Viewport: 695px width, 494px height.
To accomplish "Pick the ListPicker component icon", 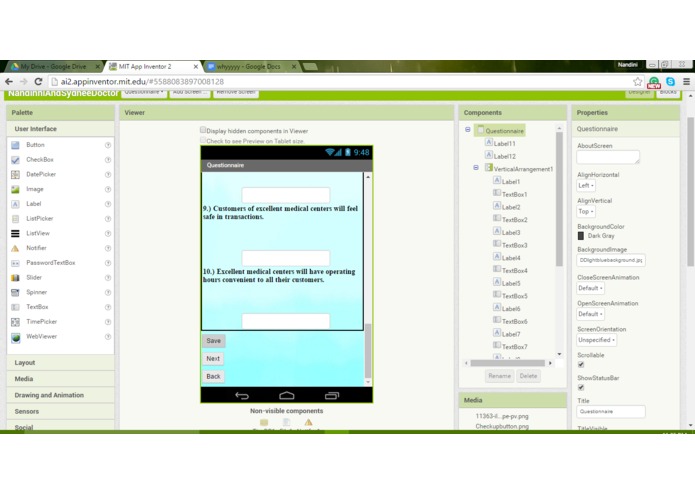I will [x=15, y=219].
